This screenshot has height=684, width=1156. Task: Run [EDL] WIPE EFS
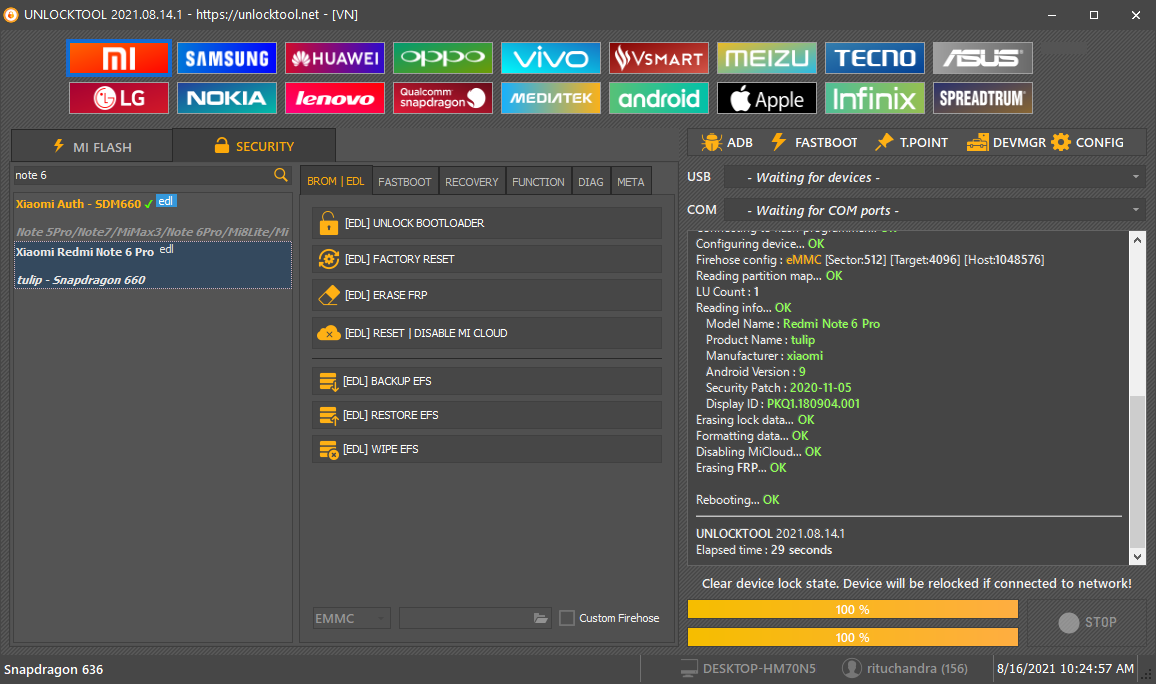pos(487,449)
